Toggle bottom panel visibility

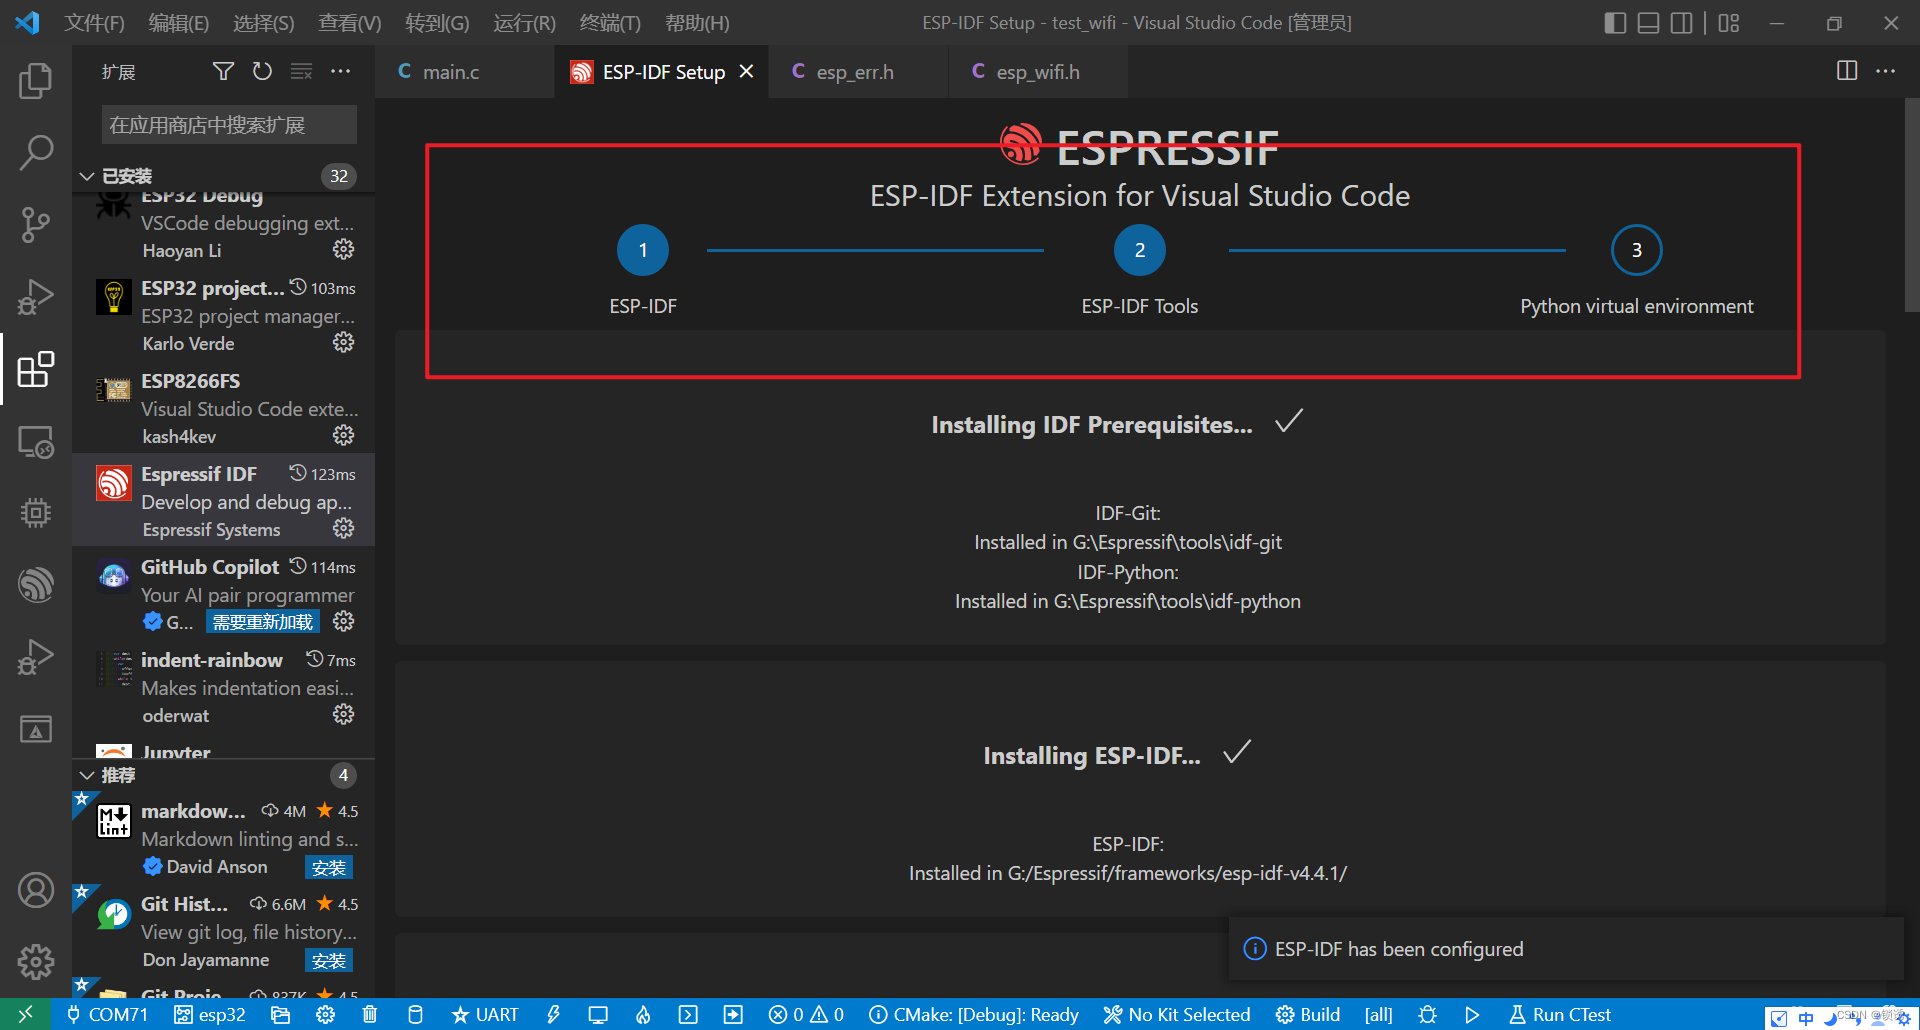(x=1648, y=22)
